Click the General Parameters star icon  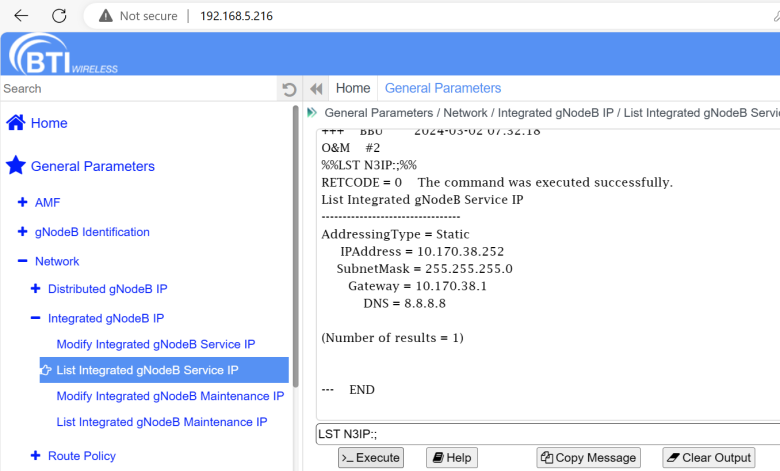16,166
